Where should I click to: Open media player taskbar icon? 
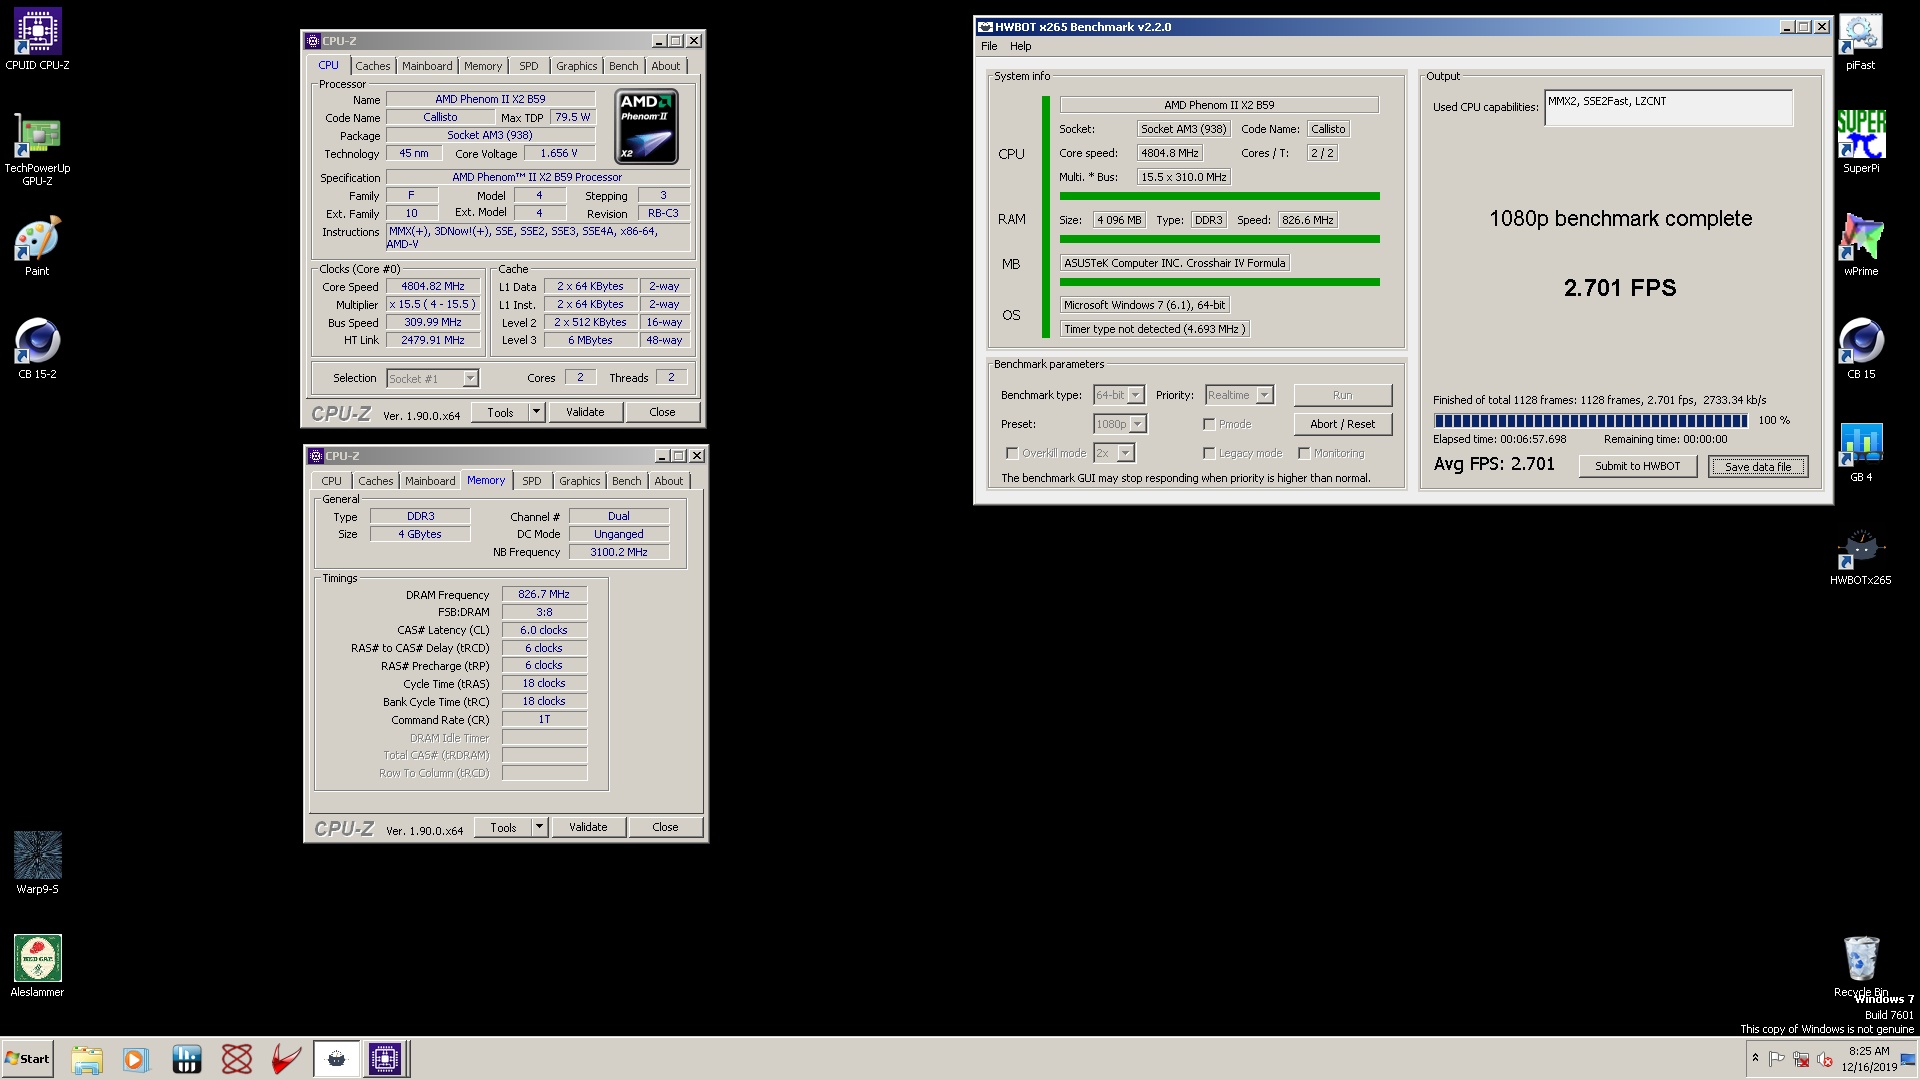click(x=135, y=1059)
